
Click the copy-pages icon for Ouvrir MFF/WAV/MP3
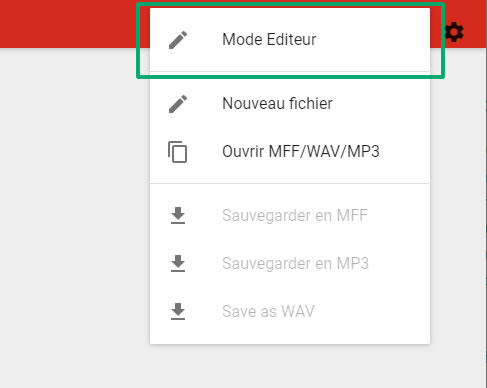pyautogui.click(x=177, y=152)
